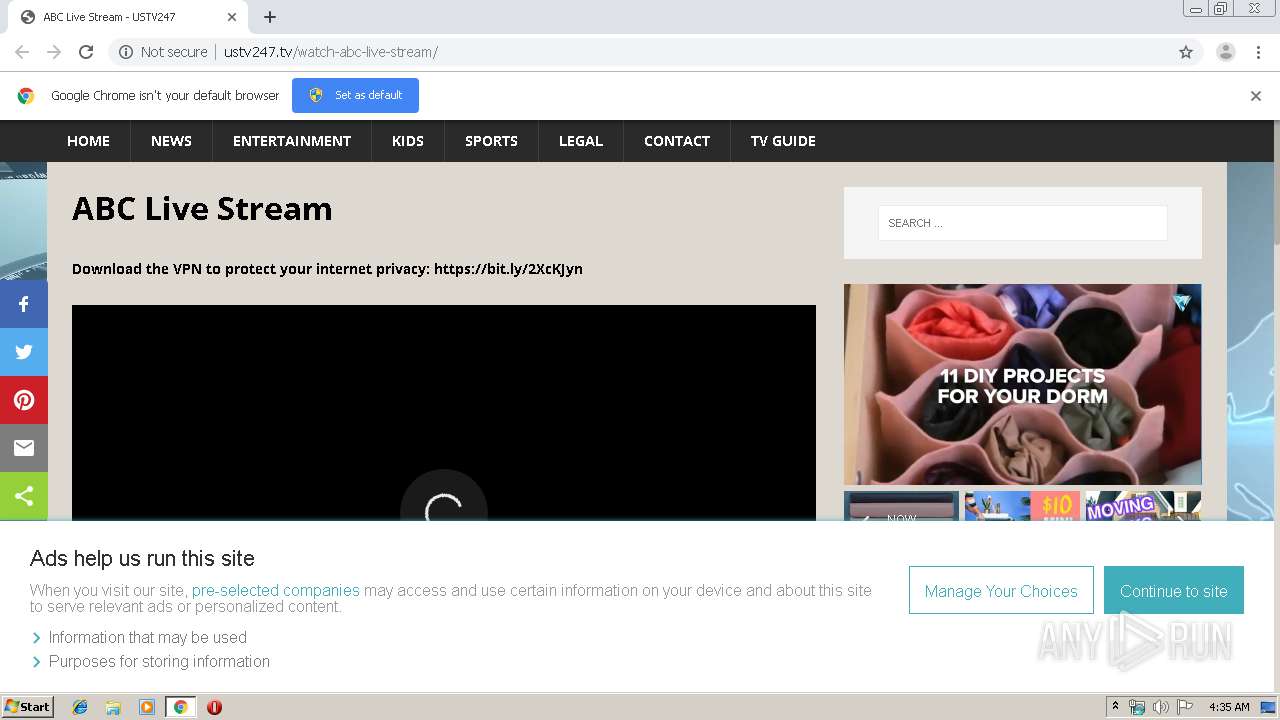Open Action Center flag tray icon

1185,707
